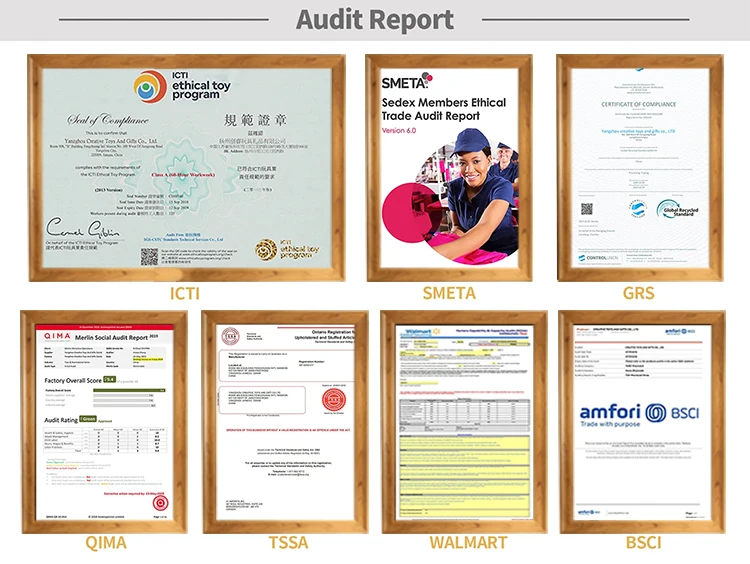The image size is (750, 564).
Task: Click the 'WALMART' caption label
Action: [x=468, y=543]
